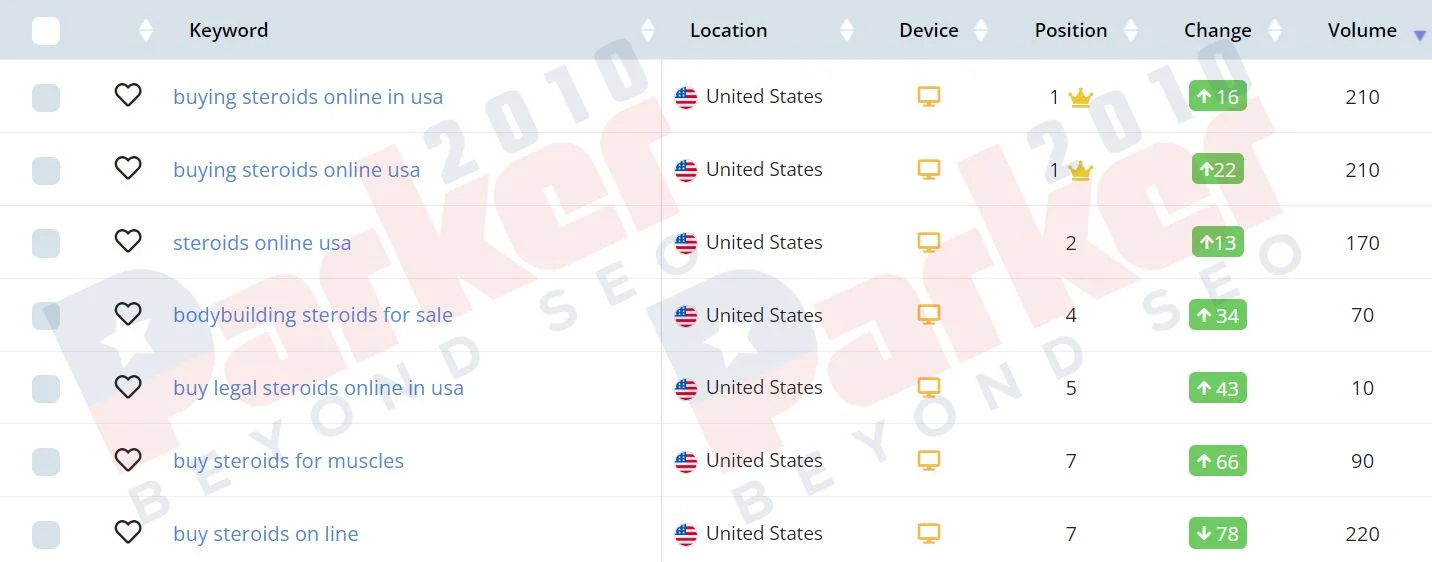Click heart icon beside 'buy steroids on line'
The height and width of the screenshot is (562, 1432).
pos(128,532)
